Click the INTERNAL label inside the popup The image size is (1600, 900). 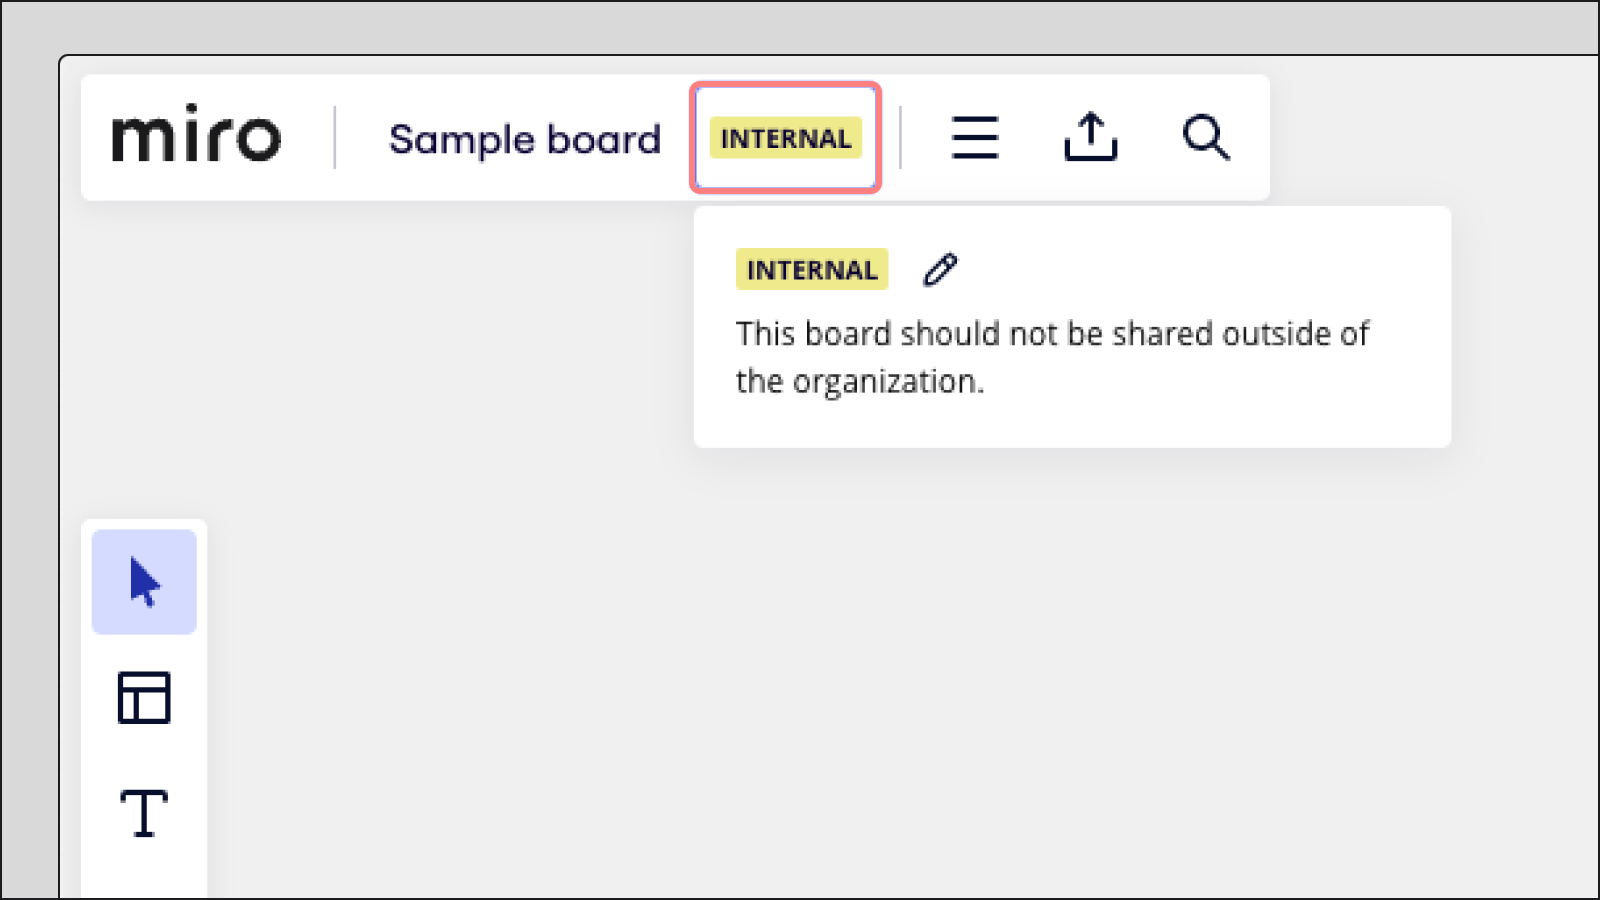click(x=811, y=270)
